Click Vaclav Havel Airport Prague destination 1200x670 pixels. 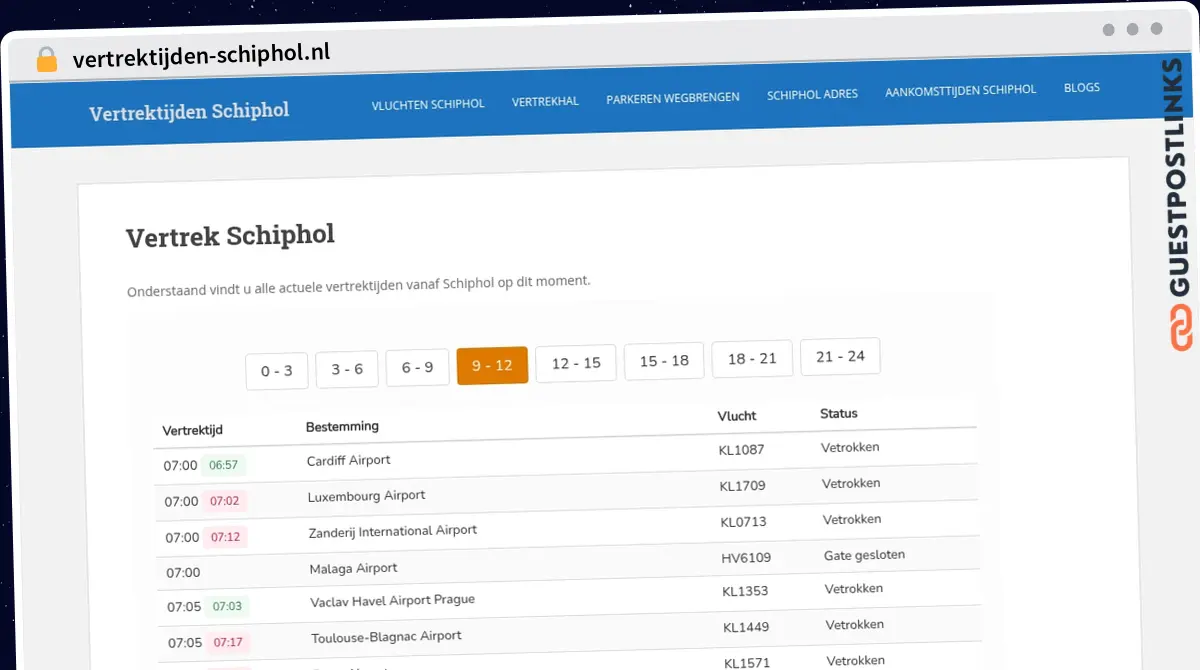[x=392, y=601]
